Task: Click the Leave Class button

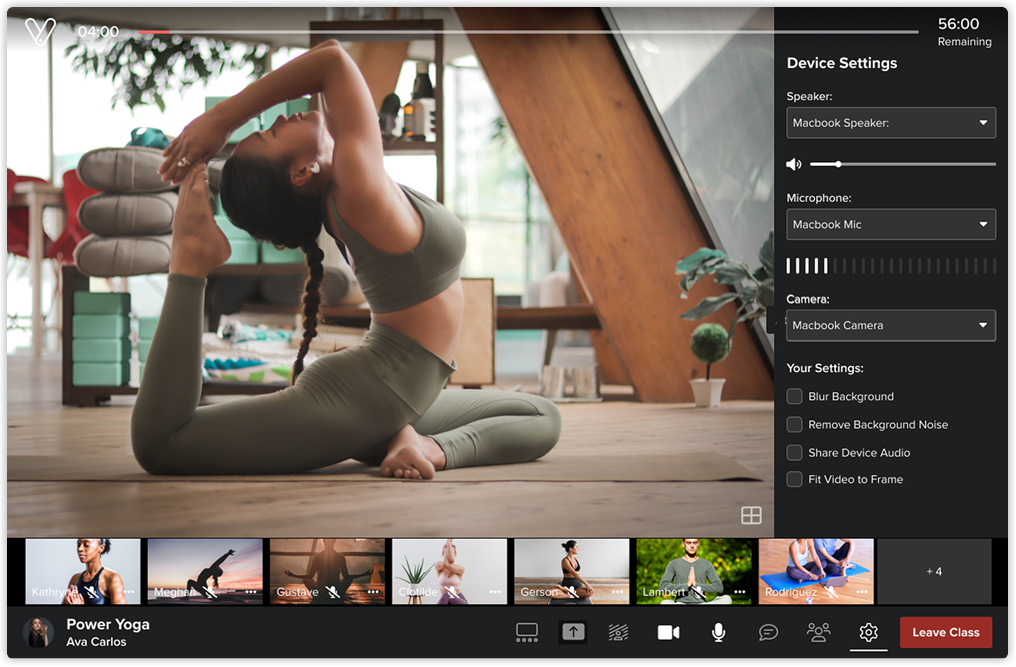Action: click(x=945, y=633)
